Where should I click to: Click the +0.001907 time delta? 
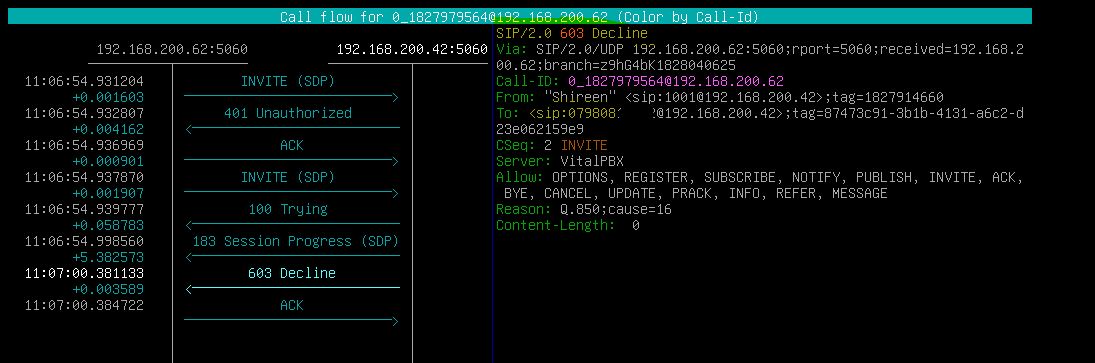(108, 193)
